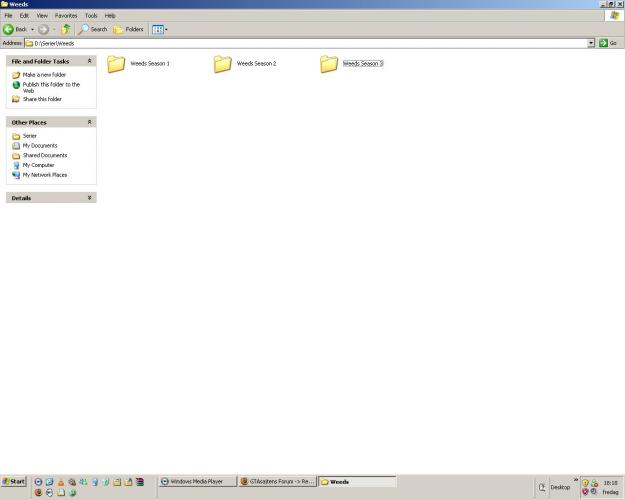Open the Back button history dropdown arrow
The width and height of the screenshot is (625, 500).
click(x=33, y=30)
